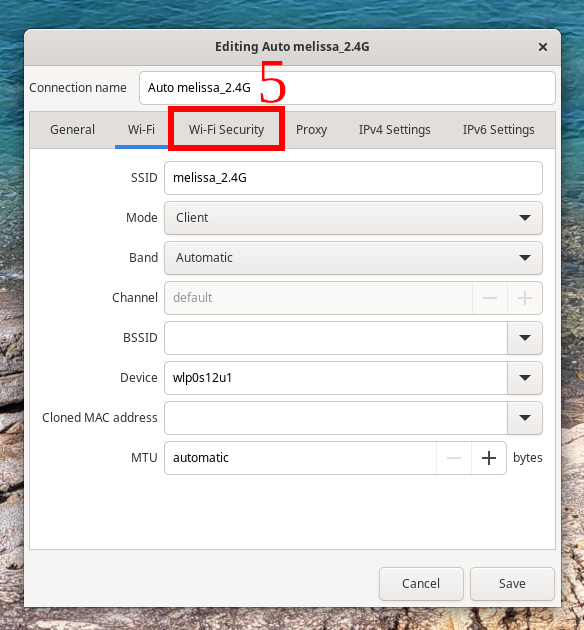
Task: Click the 'bytes' unit label
Action: click(x=528, y=458)
